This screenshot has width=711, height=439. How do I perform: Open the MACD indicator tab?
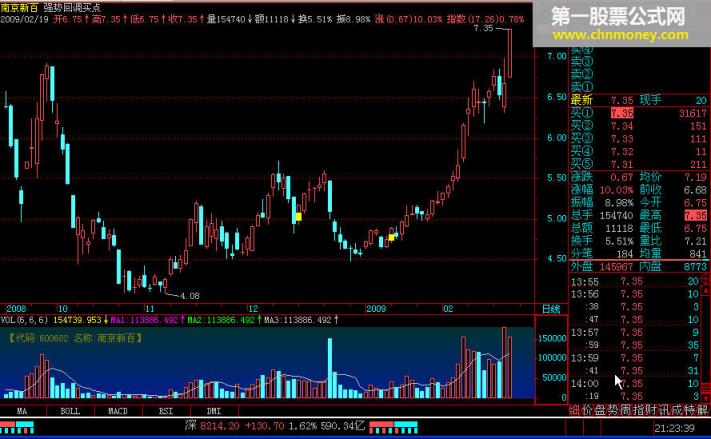click(118, 411)
